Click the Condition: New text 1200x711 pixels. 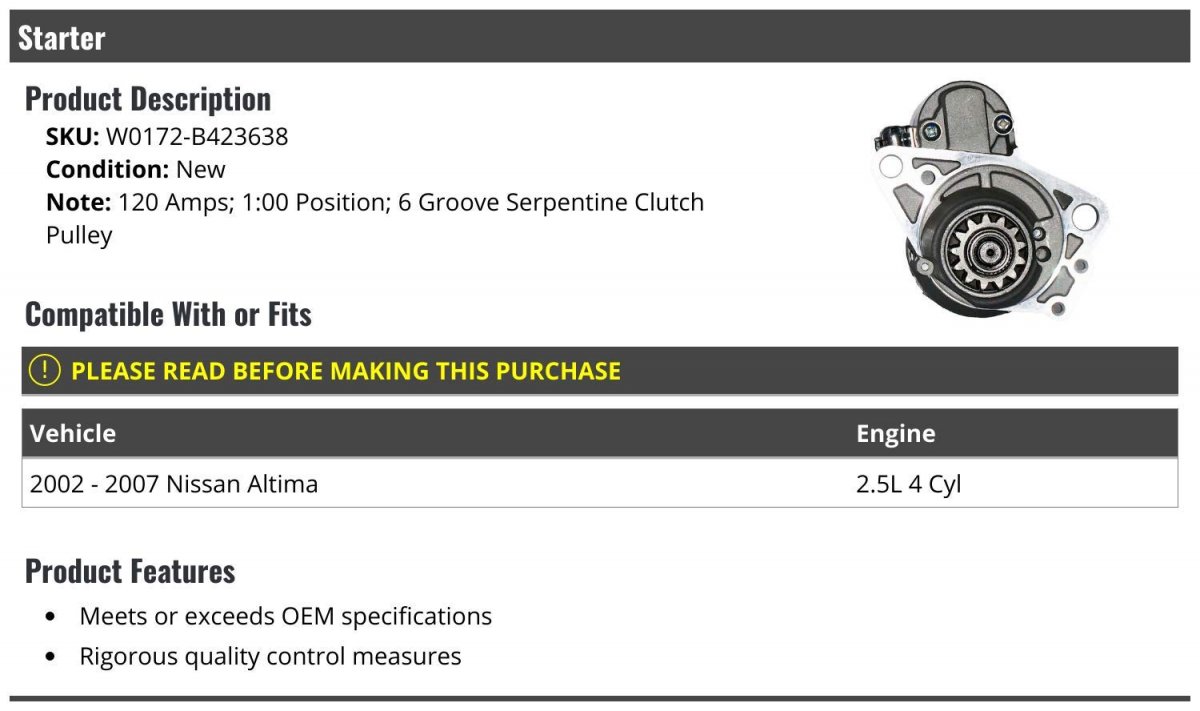click(136, 169)
